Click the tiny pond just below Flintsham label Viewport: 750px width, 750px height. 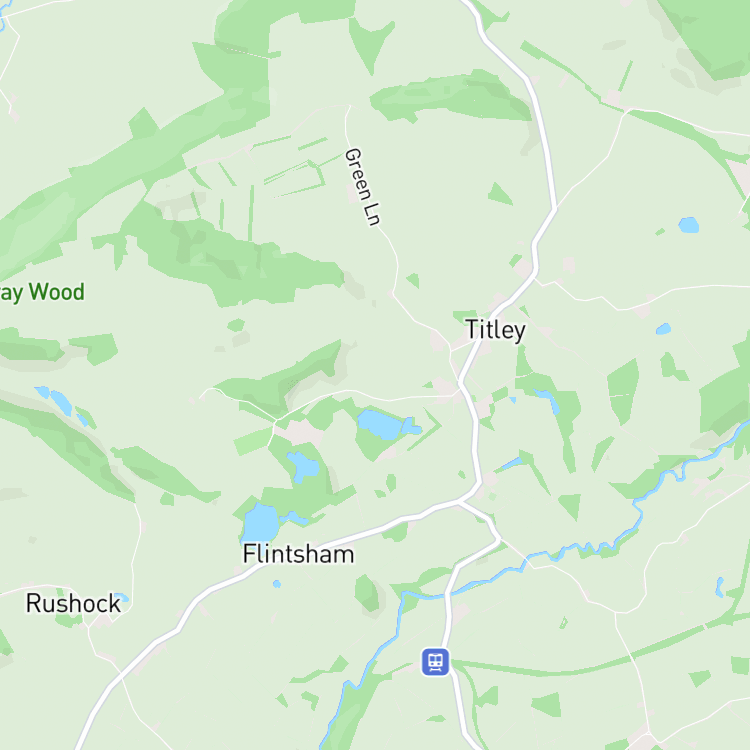click(x=276, y=584)
